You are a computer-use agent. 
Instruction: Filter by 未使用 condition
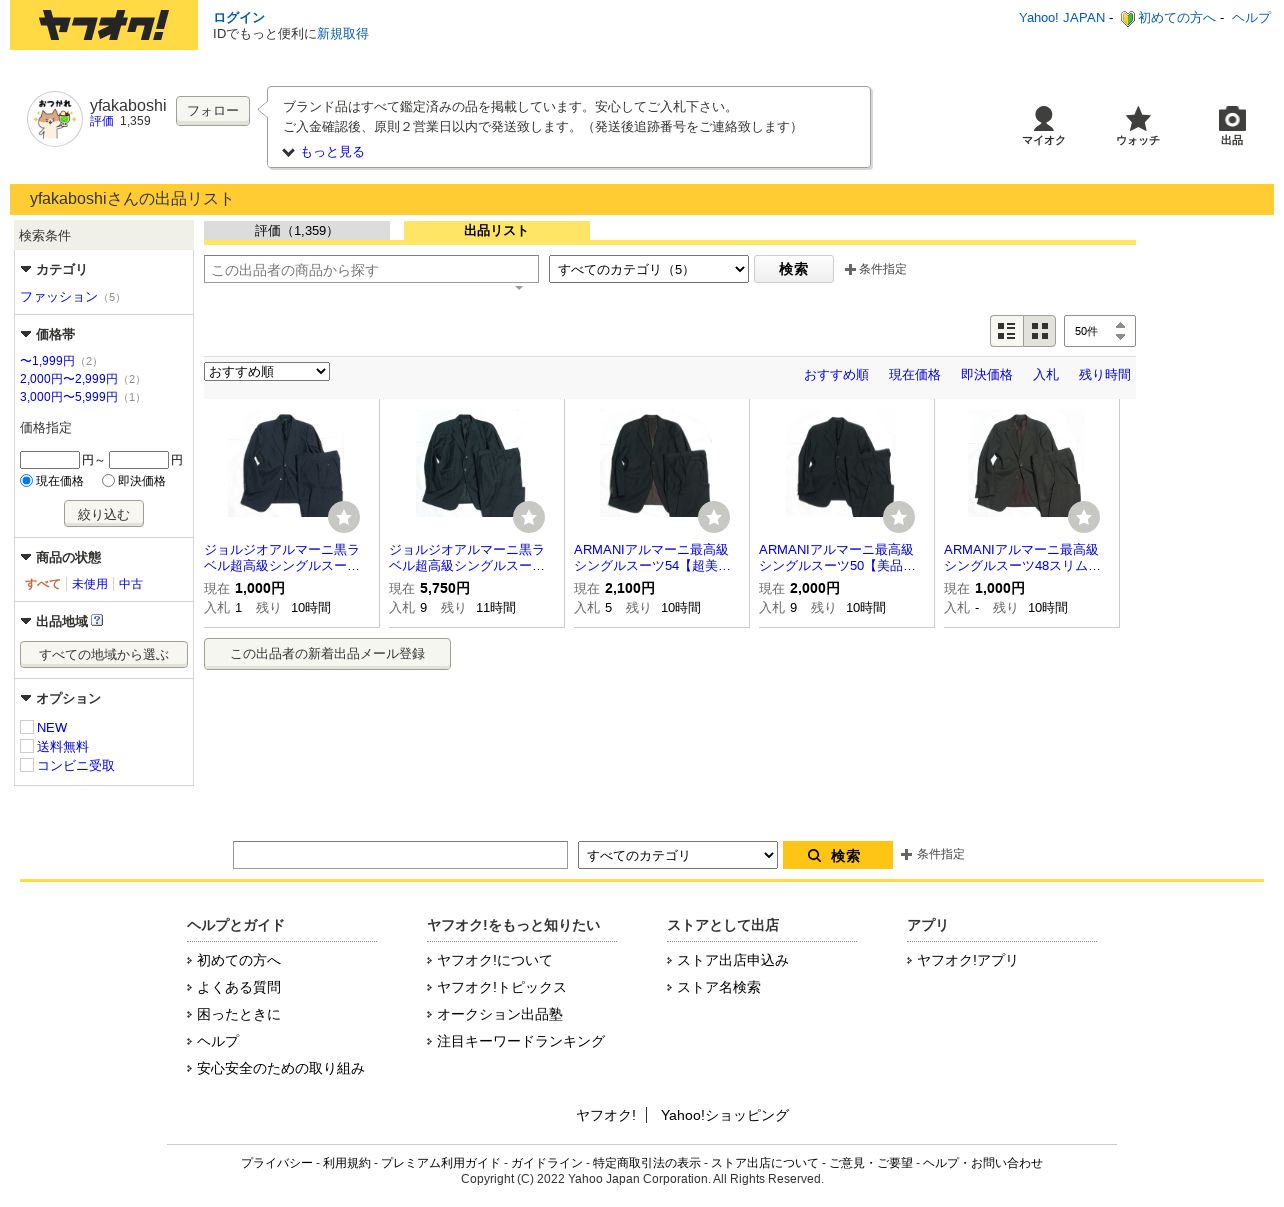pos(90,584)
